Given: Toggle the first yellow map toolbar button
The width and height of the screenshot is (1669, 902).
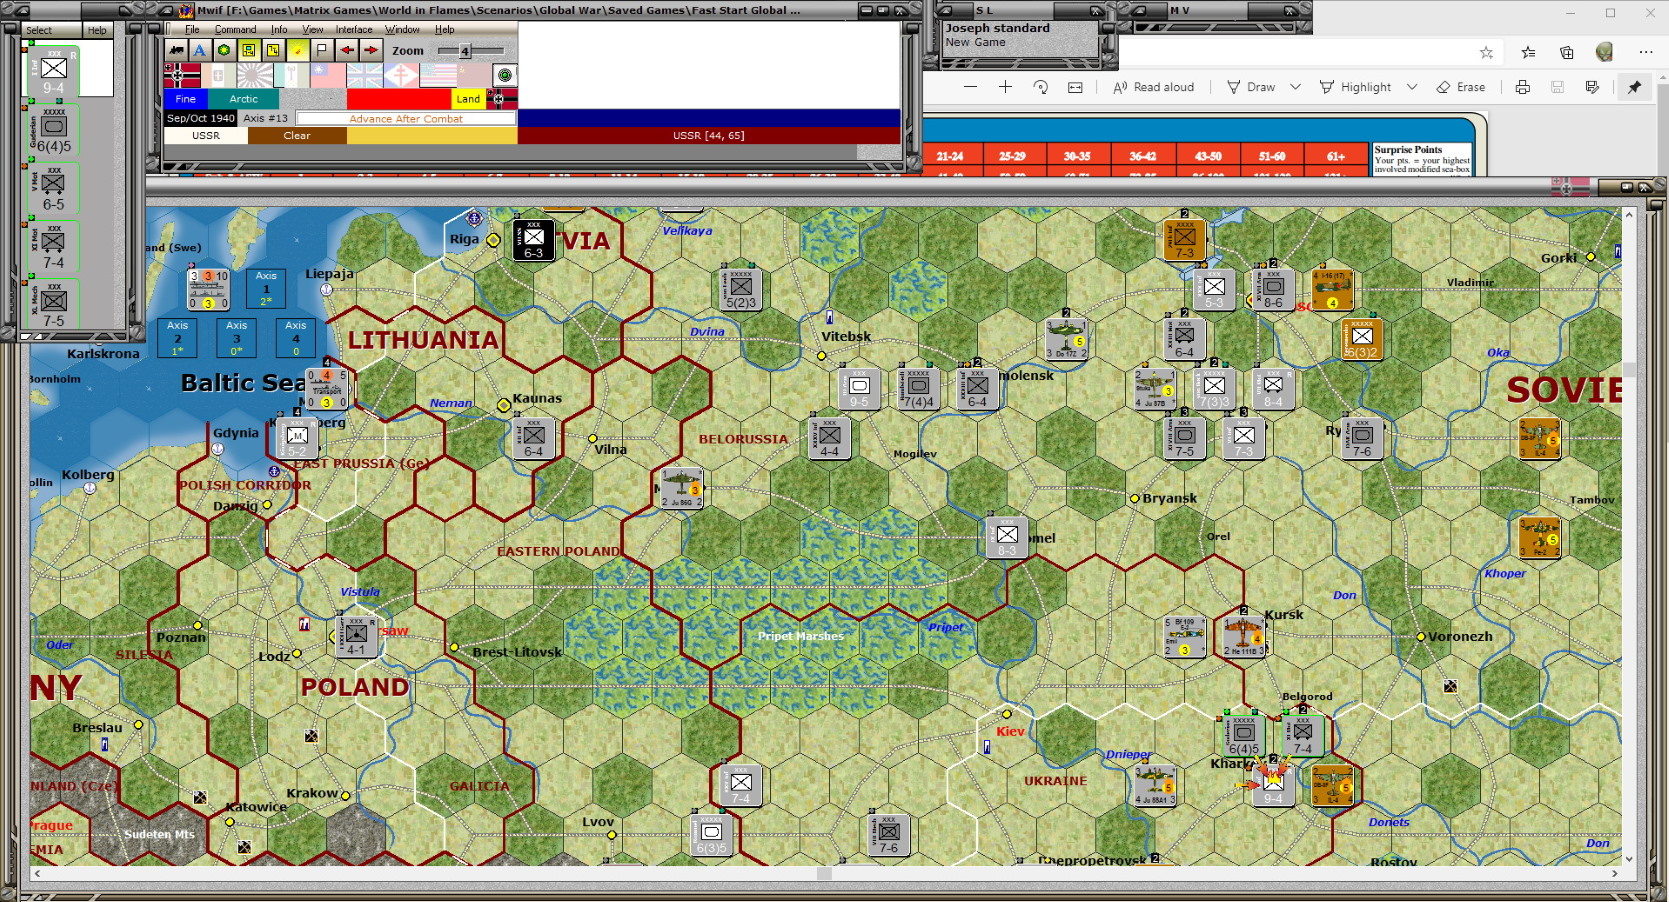Looking at the screenshot, I should [249, 50].
